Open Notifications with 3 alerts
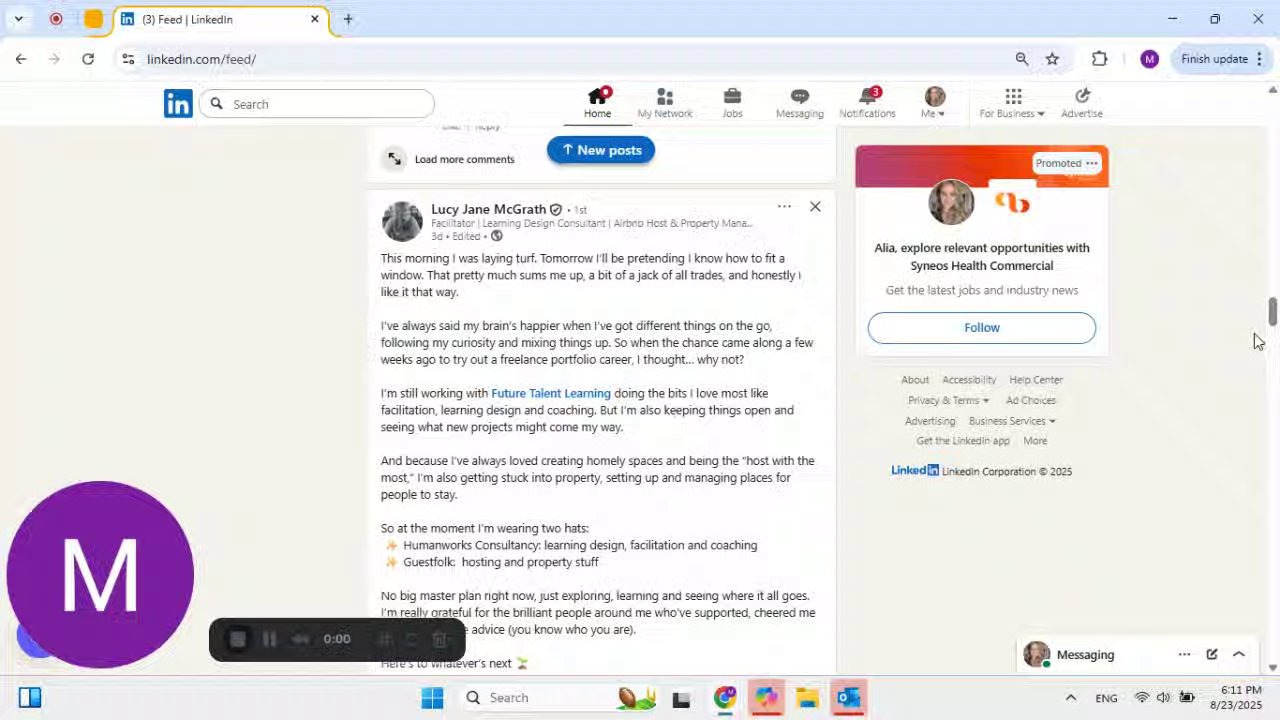This screenshot has height=720, width=1280. (867, 103)
